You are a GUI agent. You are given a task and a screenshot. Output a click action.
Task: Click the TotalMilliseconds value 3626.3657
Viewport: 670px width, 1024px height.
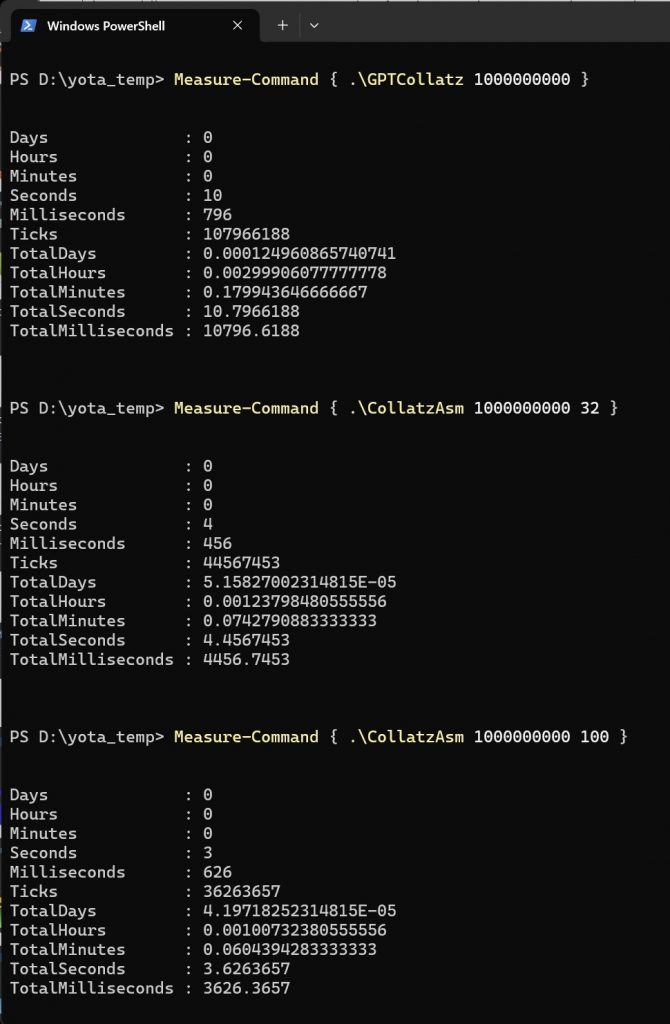pyautogui.click(x=246, y=987)
